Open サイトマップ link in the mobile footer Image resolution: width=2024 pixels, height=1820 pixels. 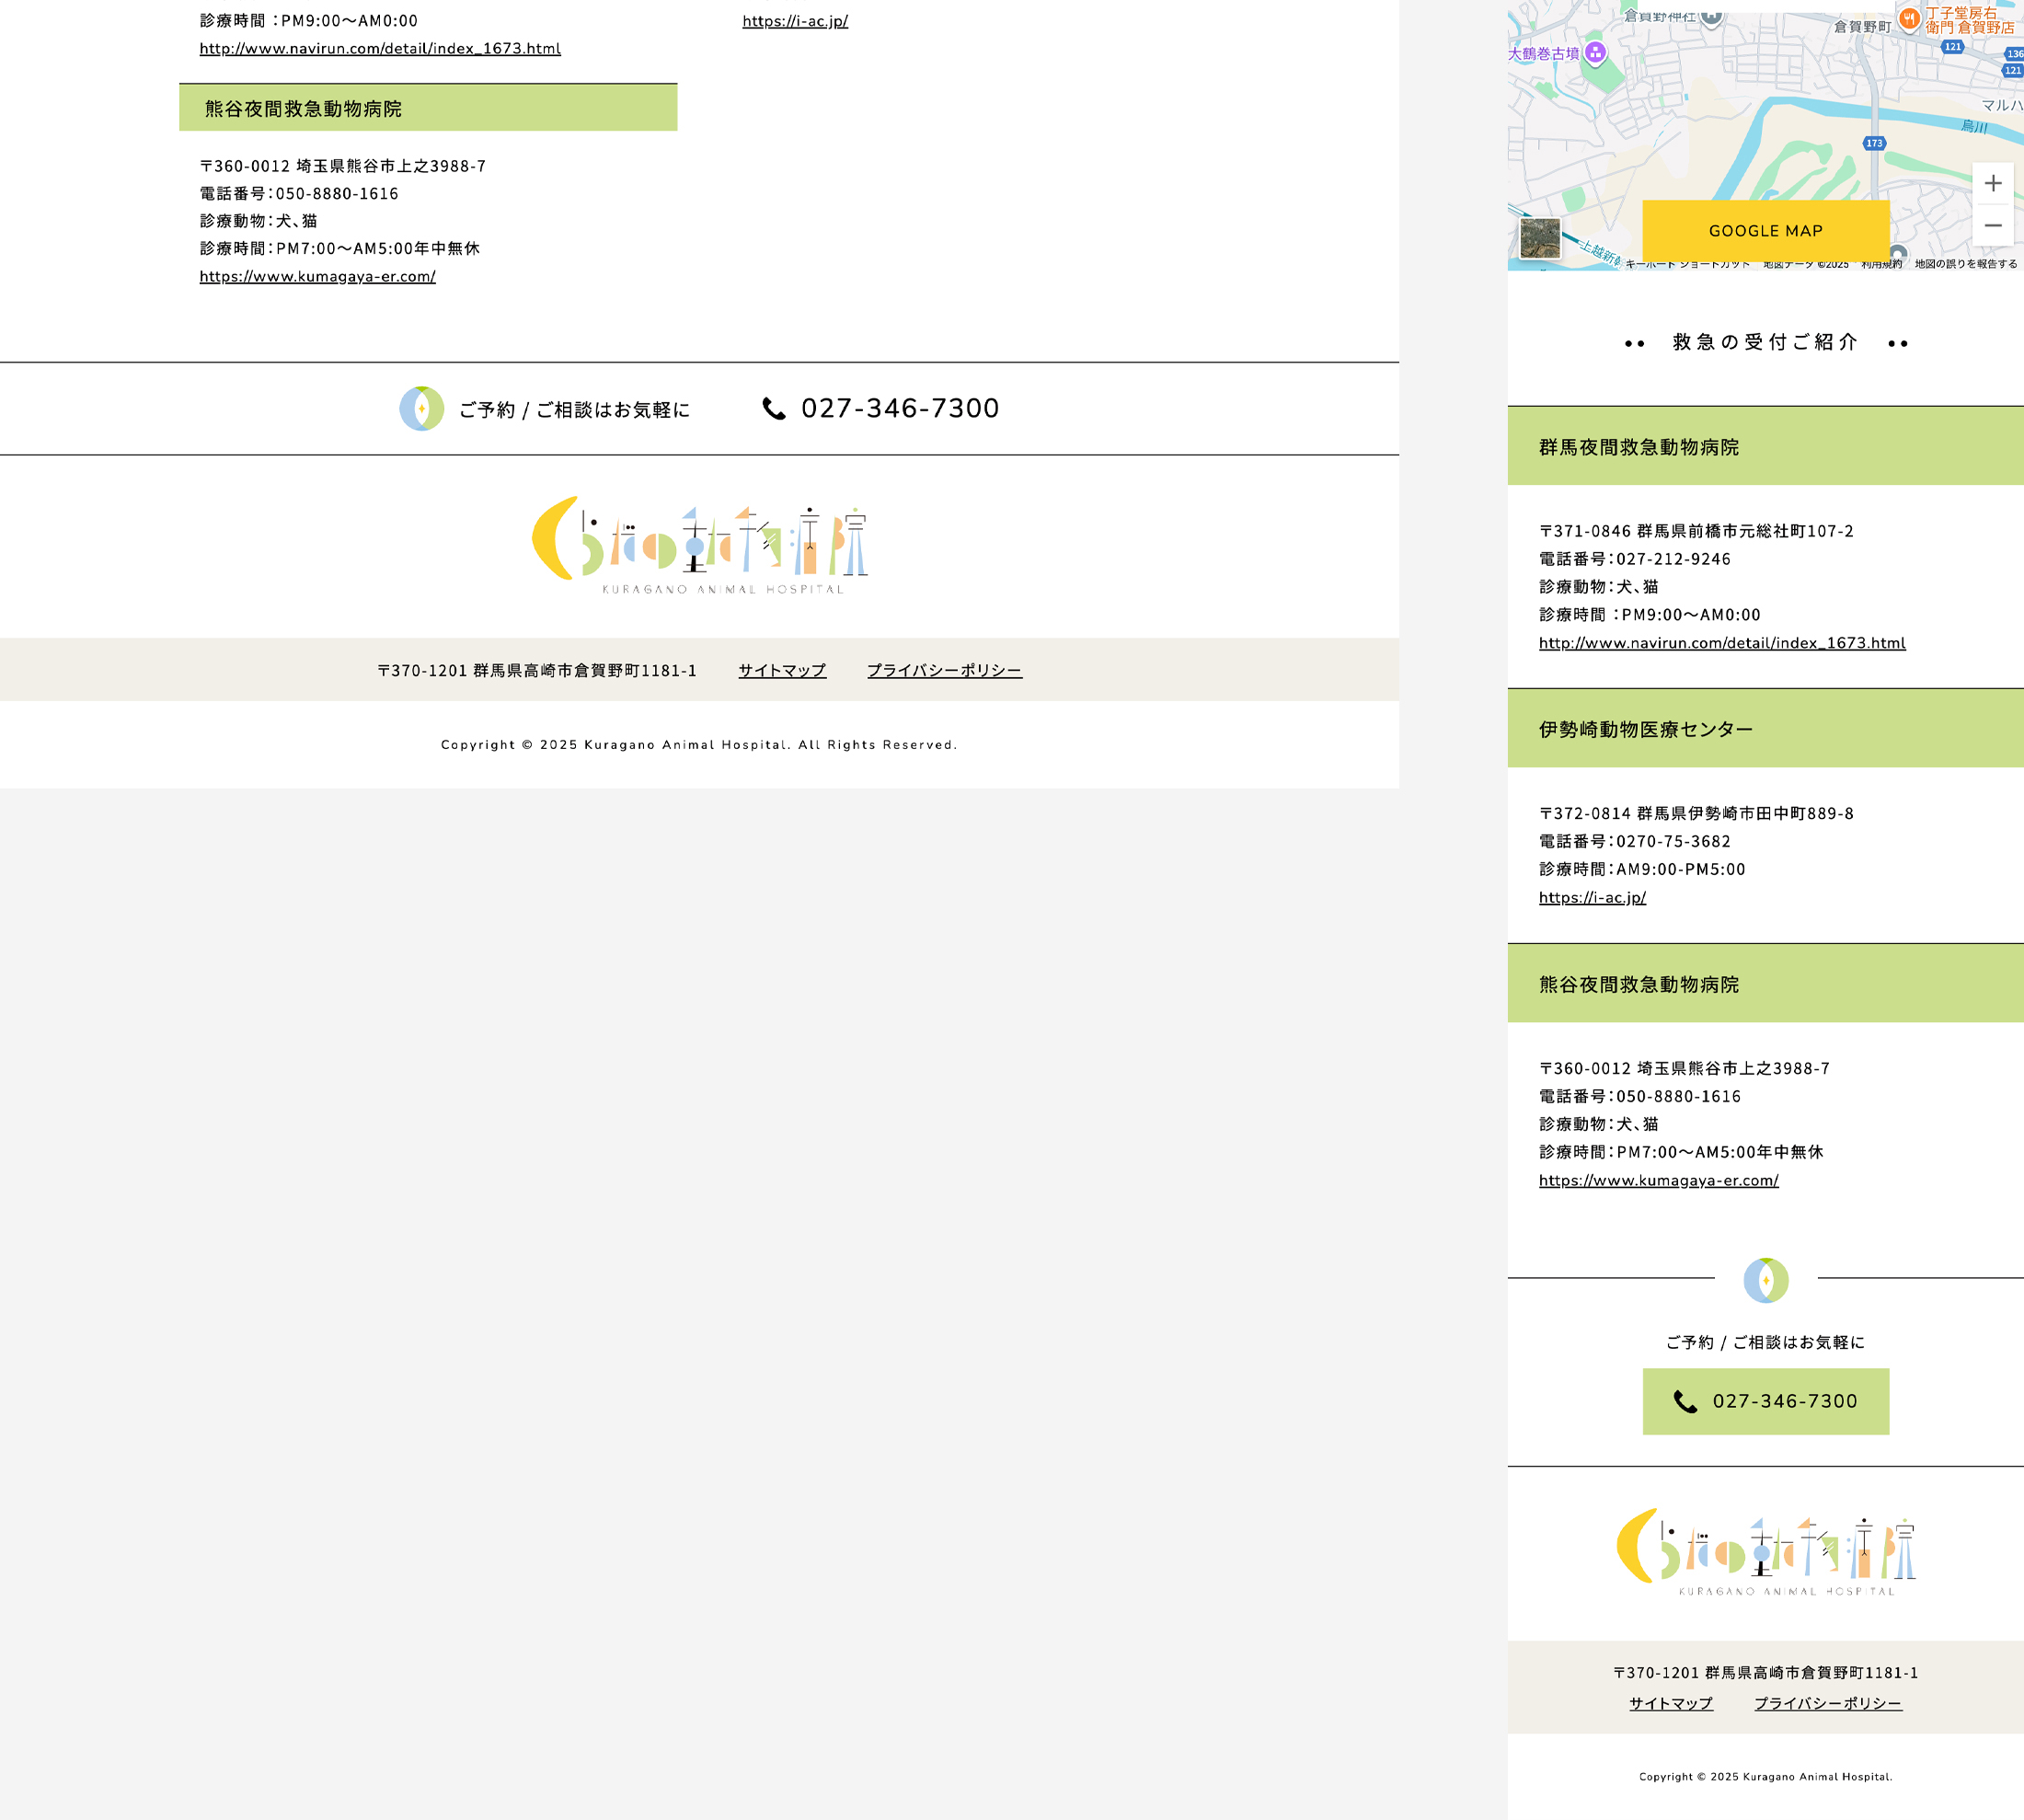(1670, 1703)
